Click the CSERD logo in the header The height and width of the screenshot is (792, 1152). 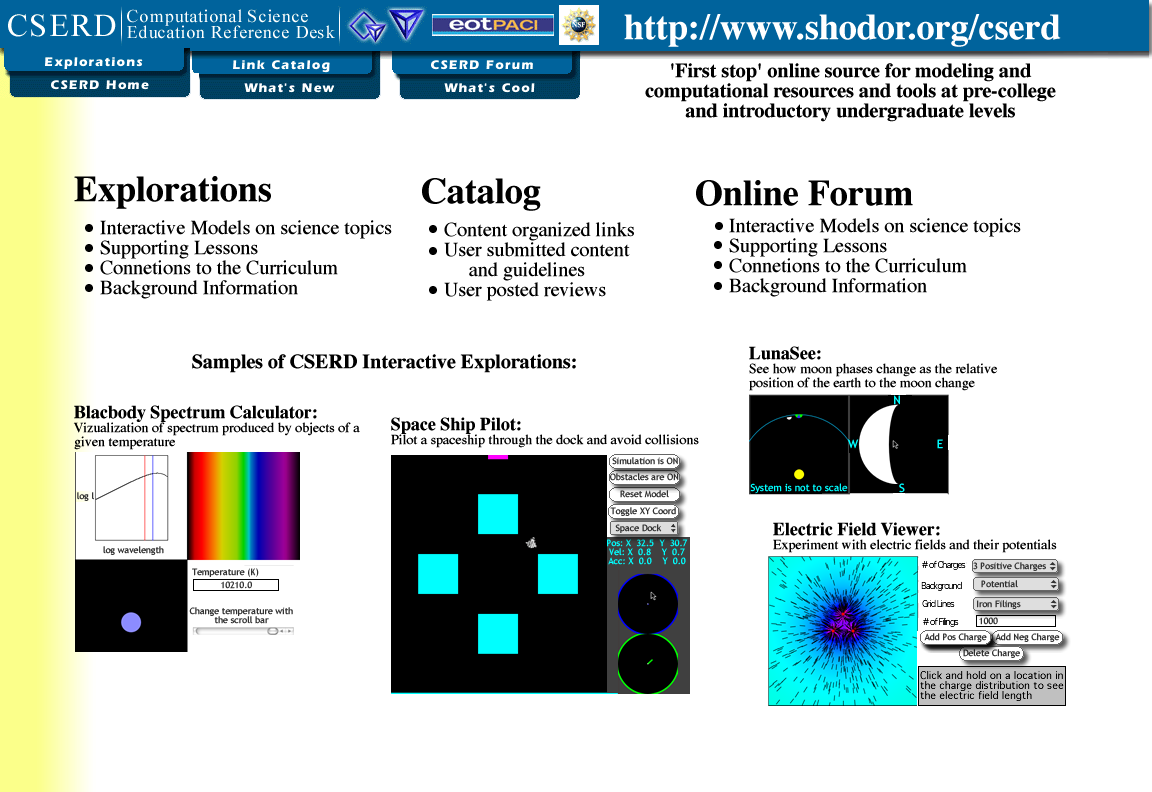(62, 25)
